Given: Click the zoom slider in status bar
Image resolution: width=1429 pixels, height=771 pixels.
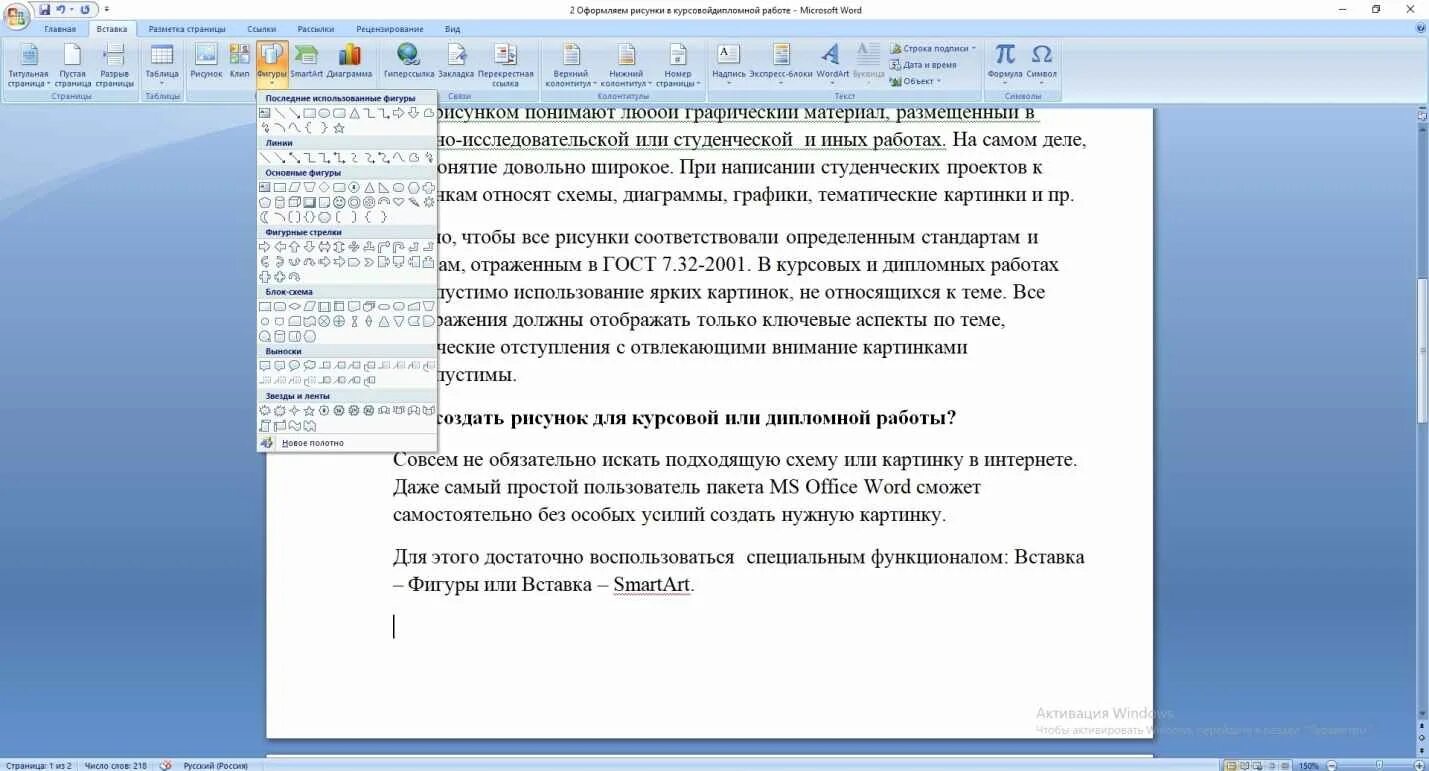Looking at the screenshot, I should pyautogui.click(x=1377, y=765).
